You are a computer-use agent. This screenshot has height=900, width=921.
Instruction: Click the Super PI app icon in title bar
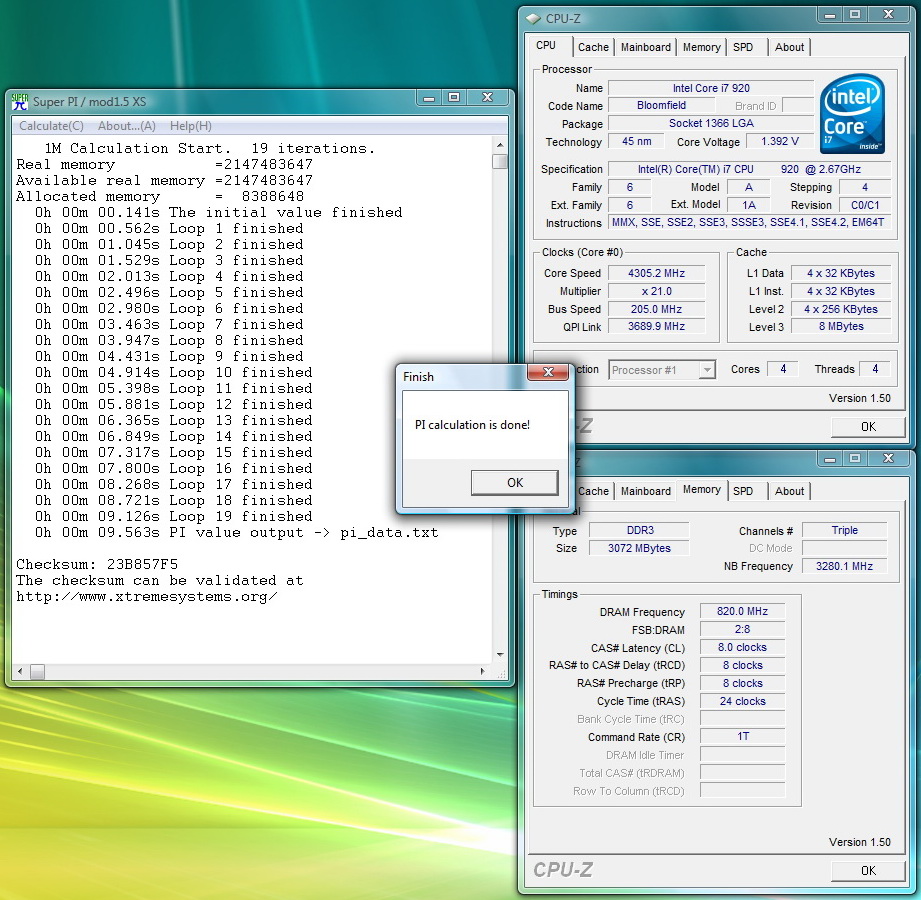click(x=20, y=102)
